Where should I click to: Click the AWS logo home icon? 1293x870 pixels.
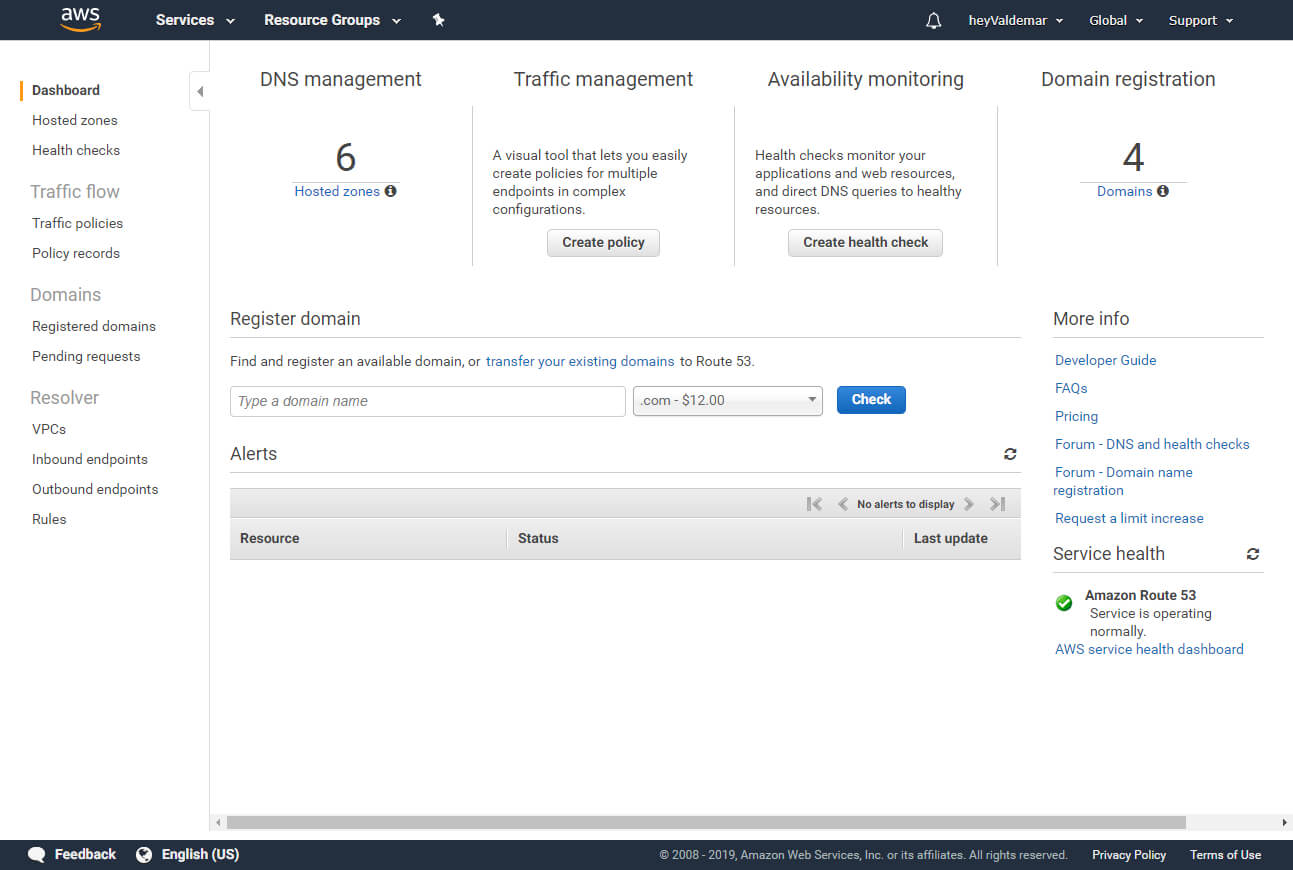[80, 20]
